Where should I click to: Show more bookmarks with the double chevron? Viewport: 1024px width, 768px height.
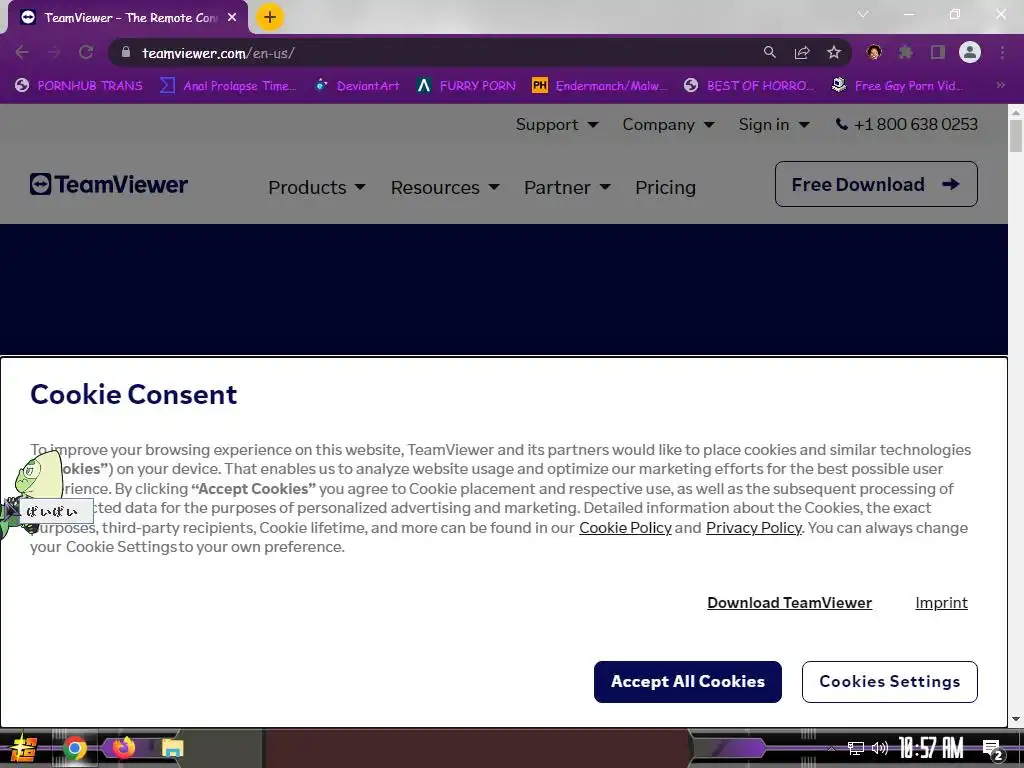[1000, 85]
